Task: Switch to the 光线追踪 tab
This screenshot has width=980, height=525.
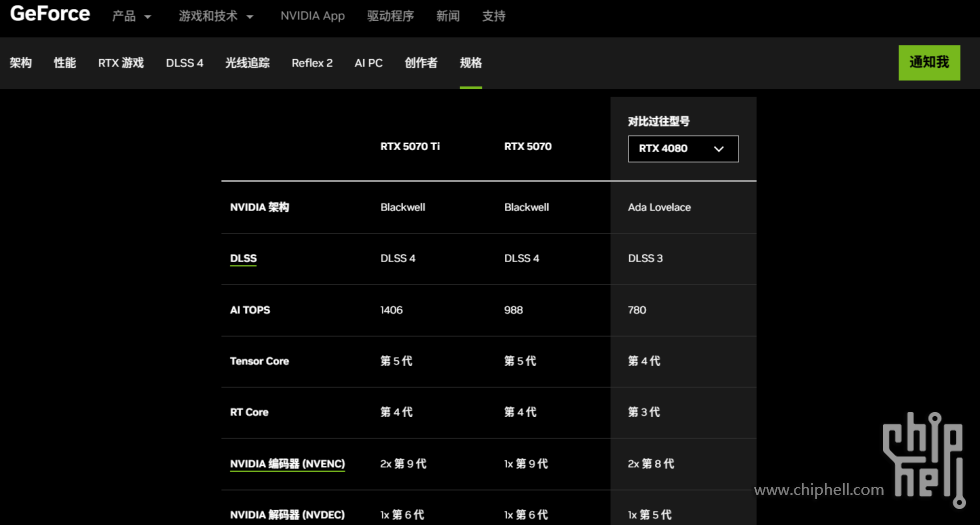Action: [248, 62]
